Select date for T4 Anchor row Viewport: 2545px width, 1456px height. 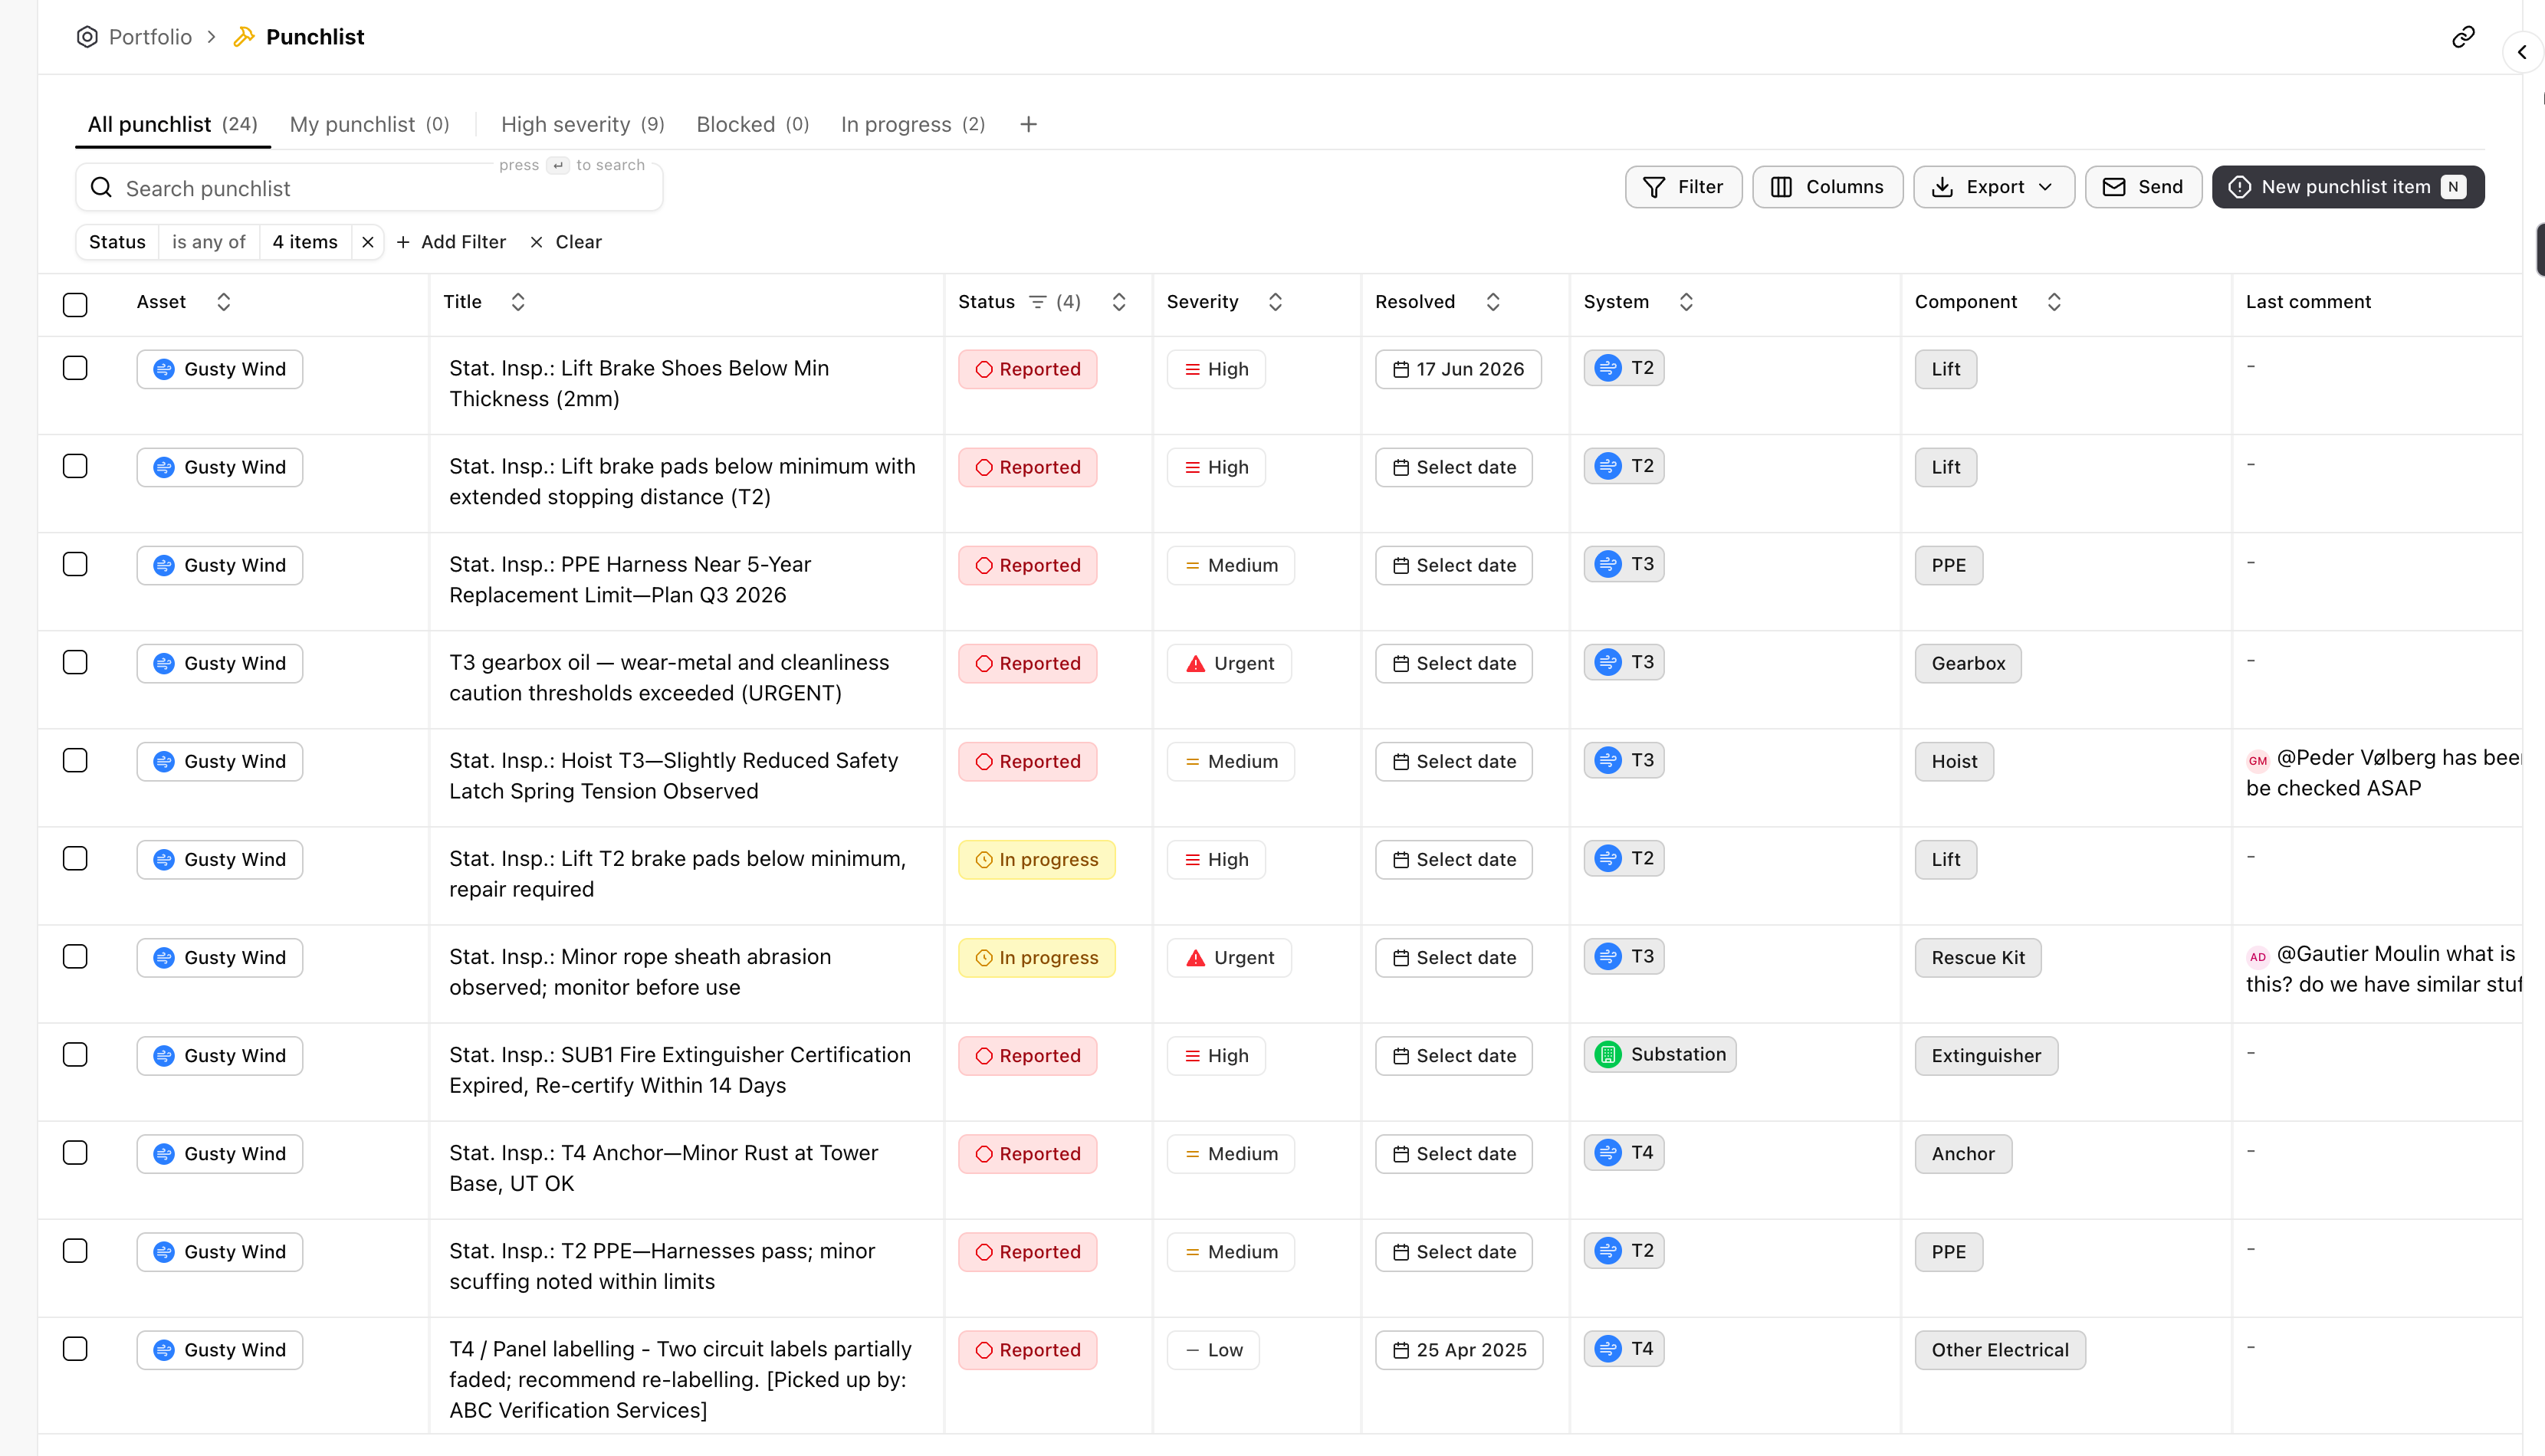coord(1453,1153)
